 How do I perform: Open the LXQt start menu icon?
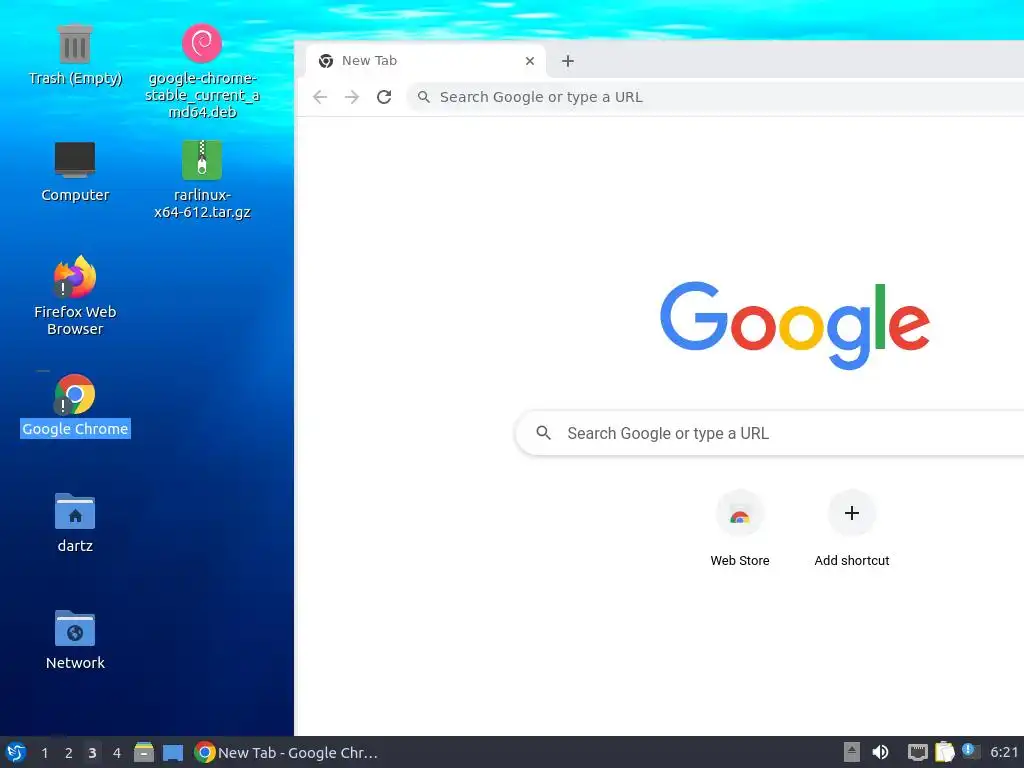pos(16,752)
